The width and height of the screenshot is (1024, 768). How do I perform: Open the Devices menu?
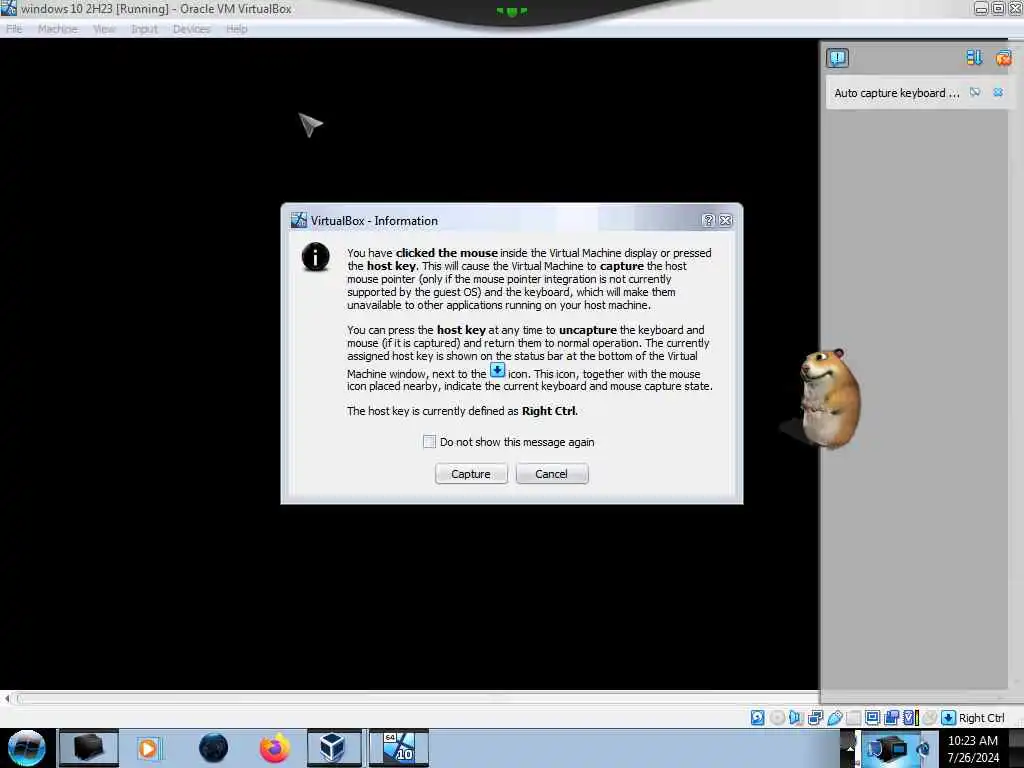click(191, 29)
